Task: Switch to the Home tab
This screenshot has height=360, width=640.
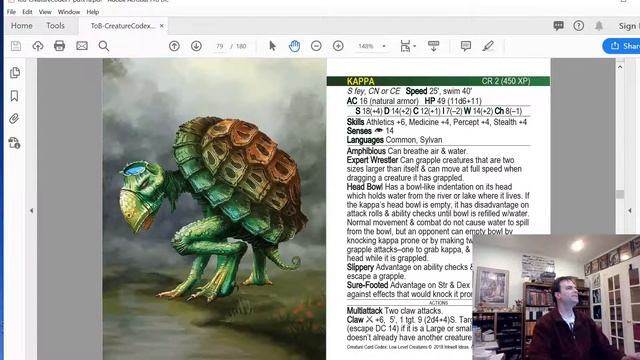Action: point(22,26)
